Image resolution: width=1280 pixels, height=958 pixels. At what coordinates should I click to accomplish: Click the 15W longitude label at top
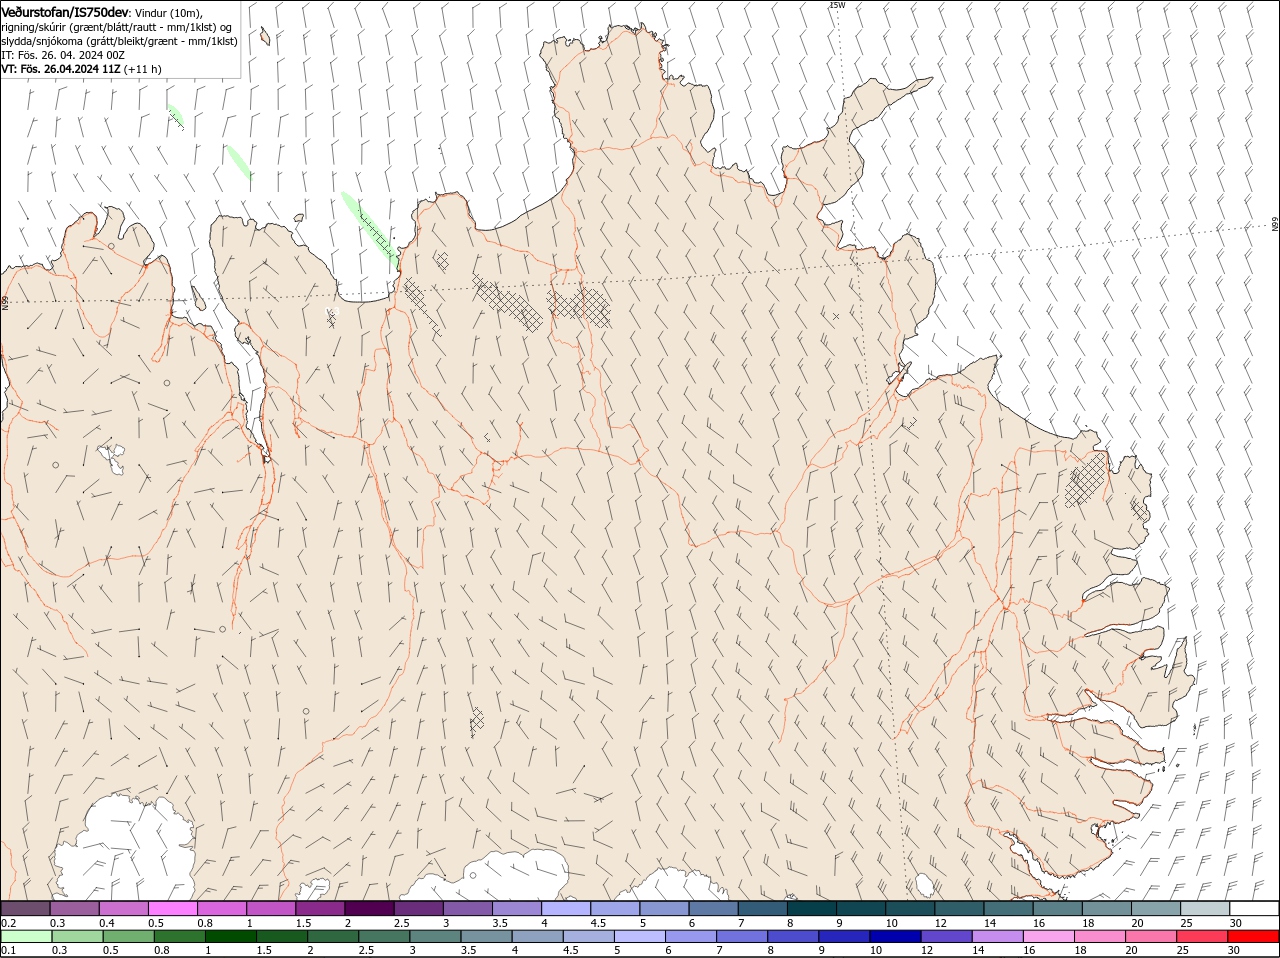click(x=837, y=5)
